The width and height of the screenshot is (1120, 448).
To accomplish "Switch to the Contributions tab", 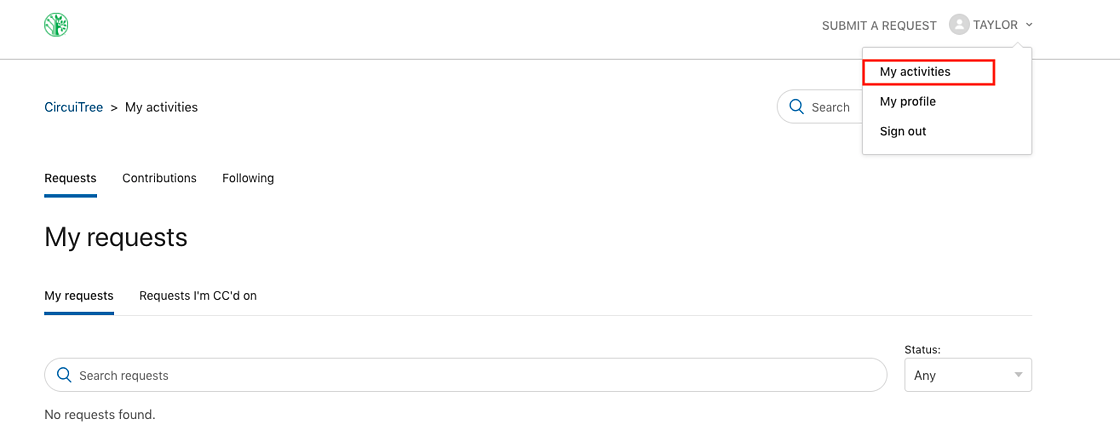I will point(159,178).
